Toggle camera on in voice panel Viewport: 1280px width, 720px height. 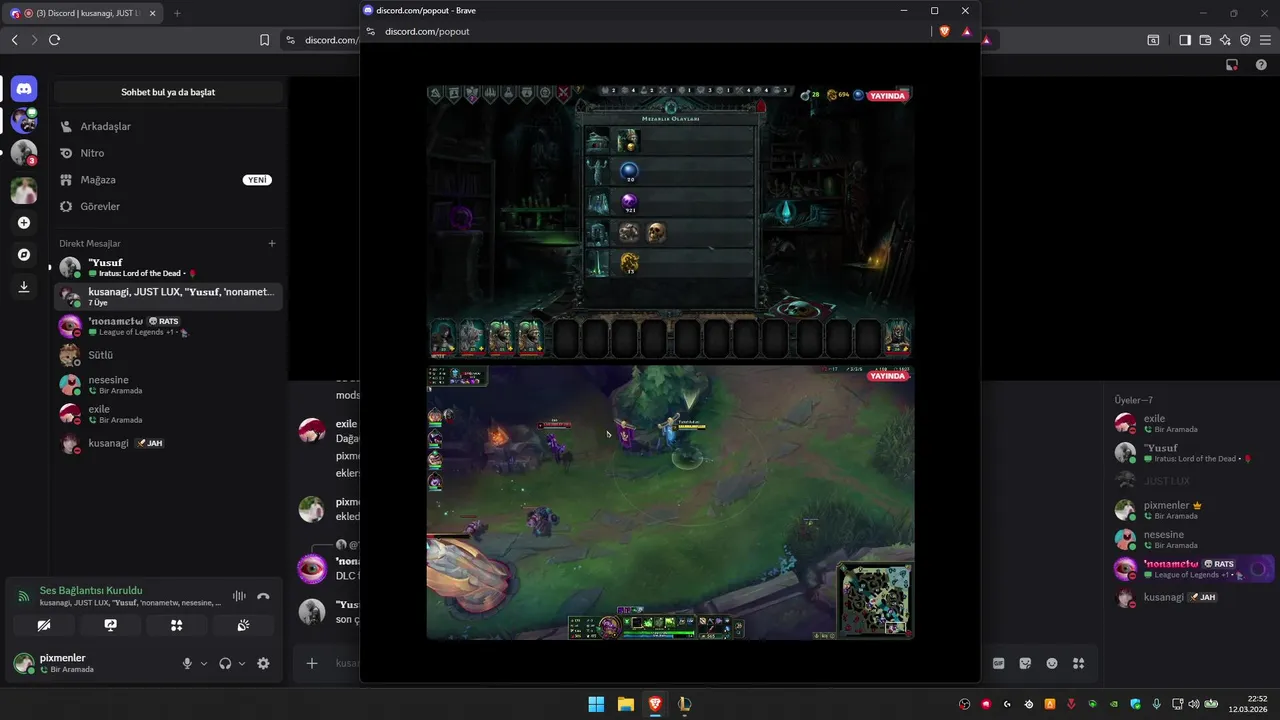(x=43, y=625)
